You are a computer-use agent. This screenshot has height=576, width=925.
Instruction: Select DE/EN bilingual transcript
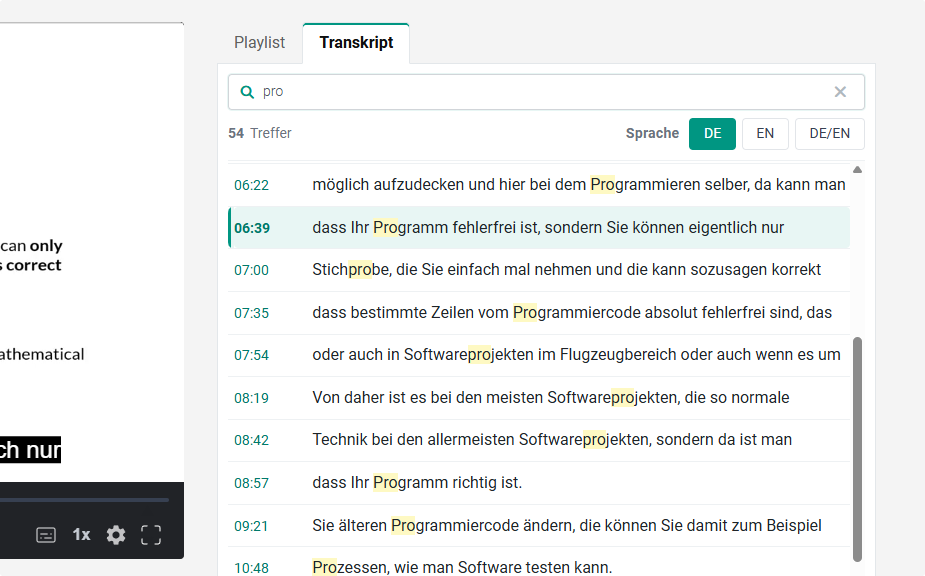point(829,134)
